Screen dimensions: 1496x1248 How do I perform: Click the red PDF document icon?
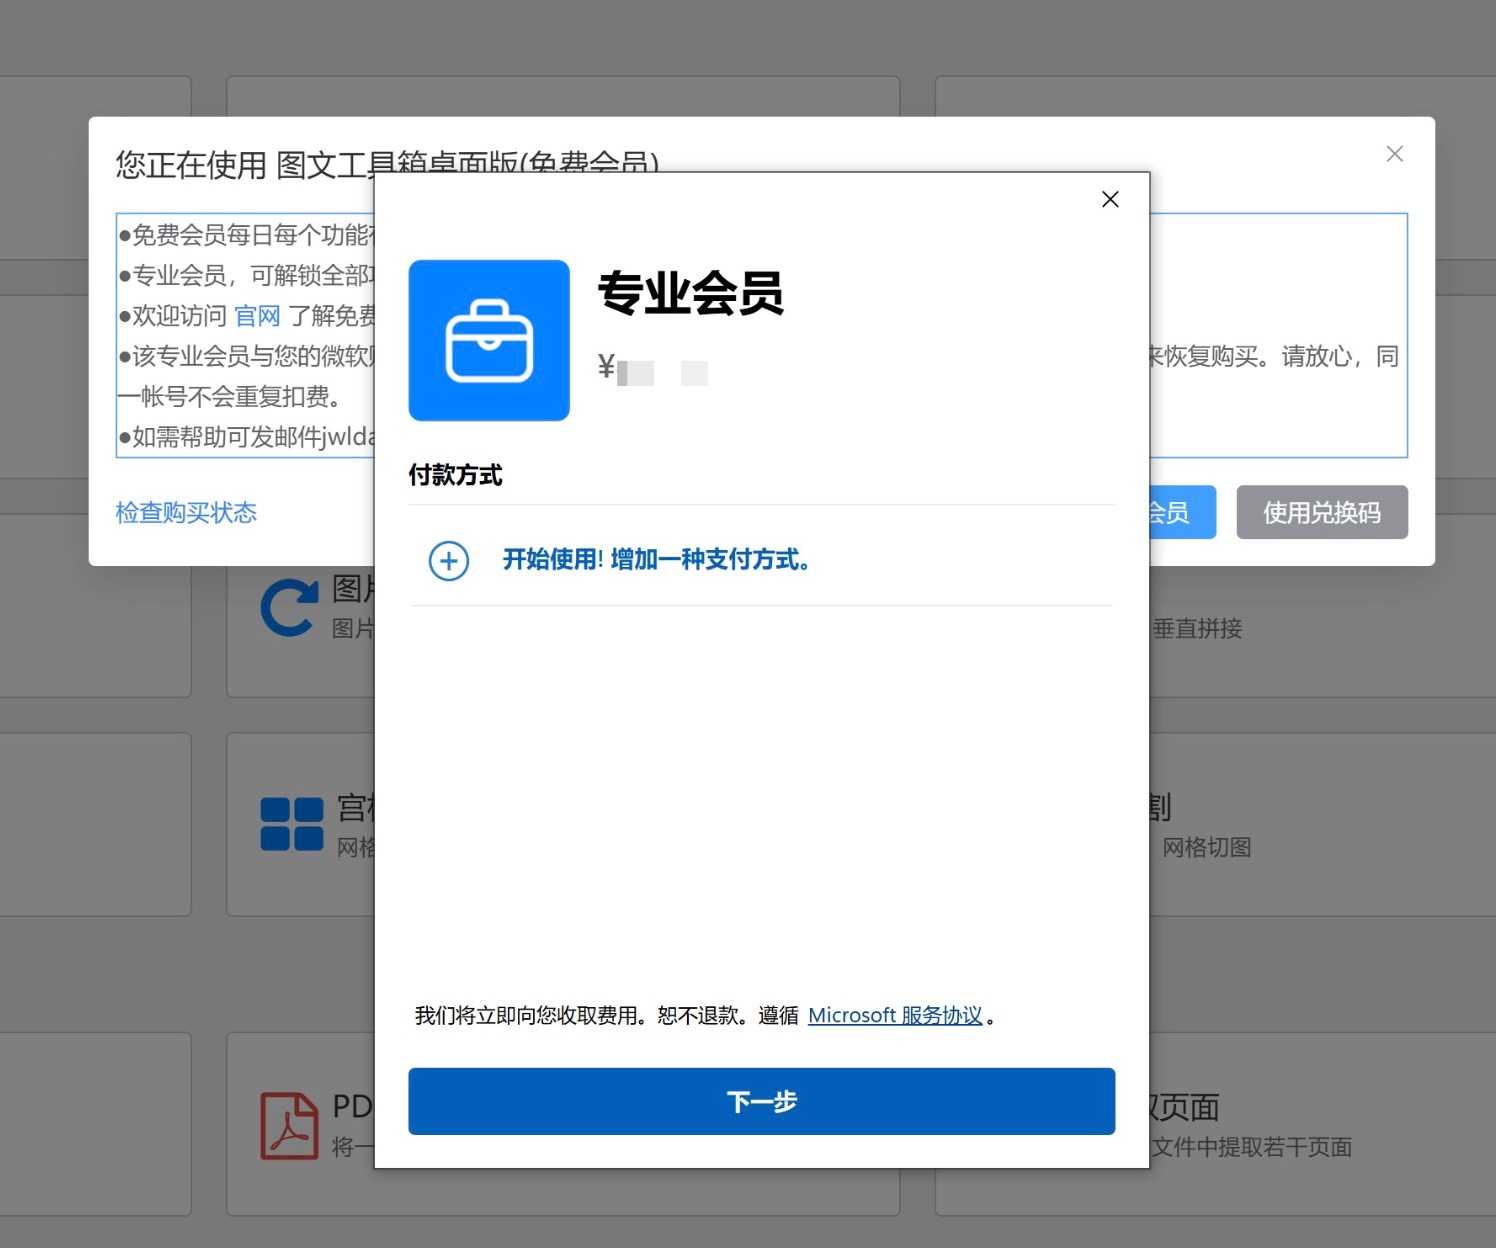coord(289,1125)
